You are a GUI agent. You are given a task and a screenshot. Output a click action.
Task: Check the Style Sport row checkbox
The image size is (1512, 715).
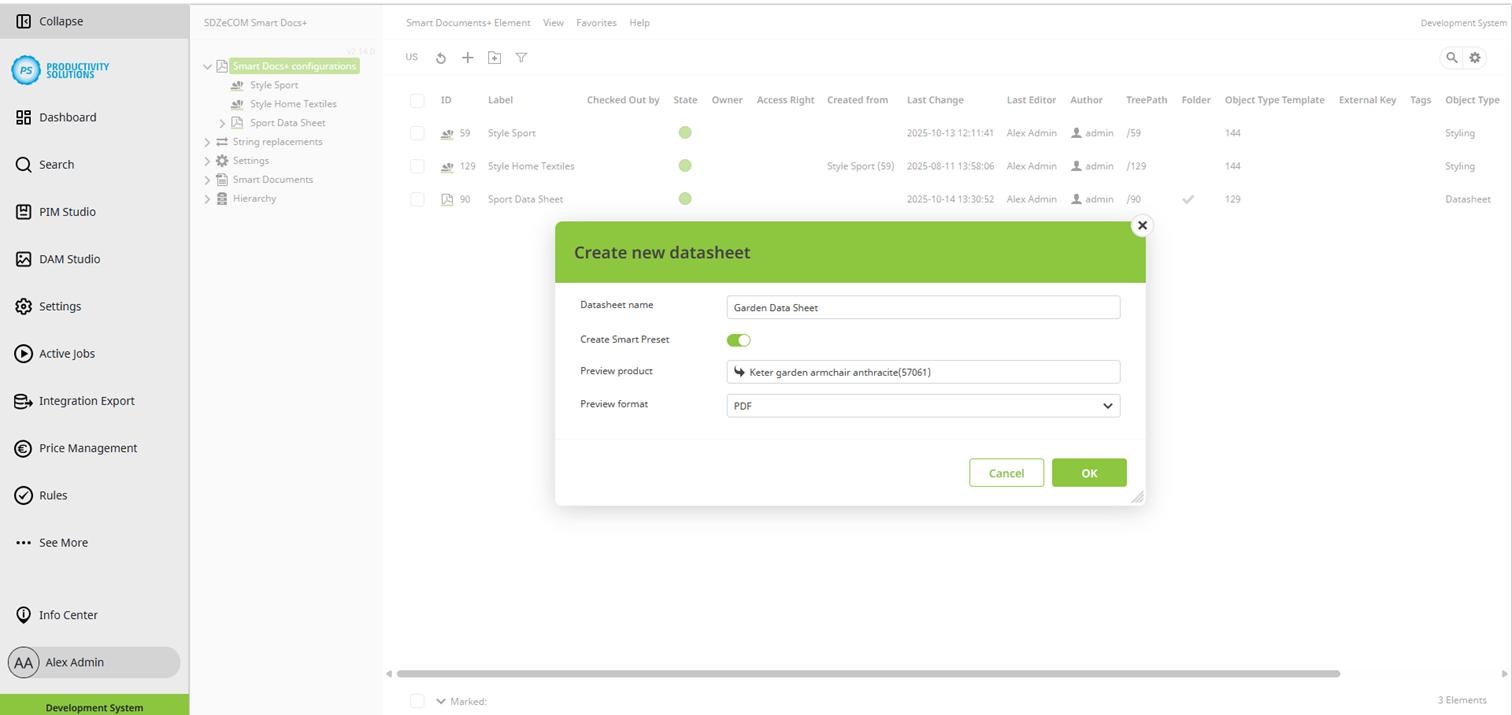pos(417,132)
